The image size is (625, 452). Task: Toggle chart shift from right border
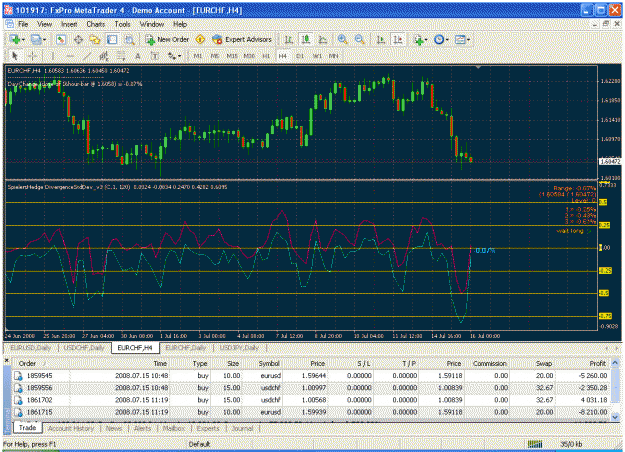tap(398, 39)
